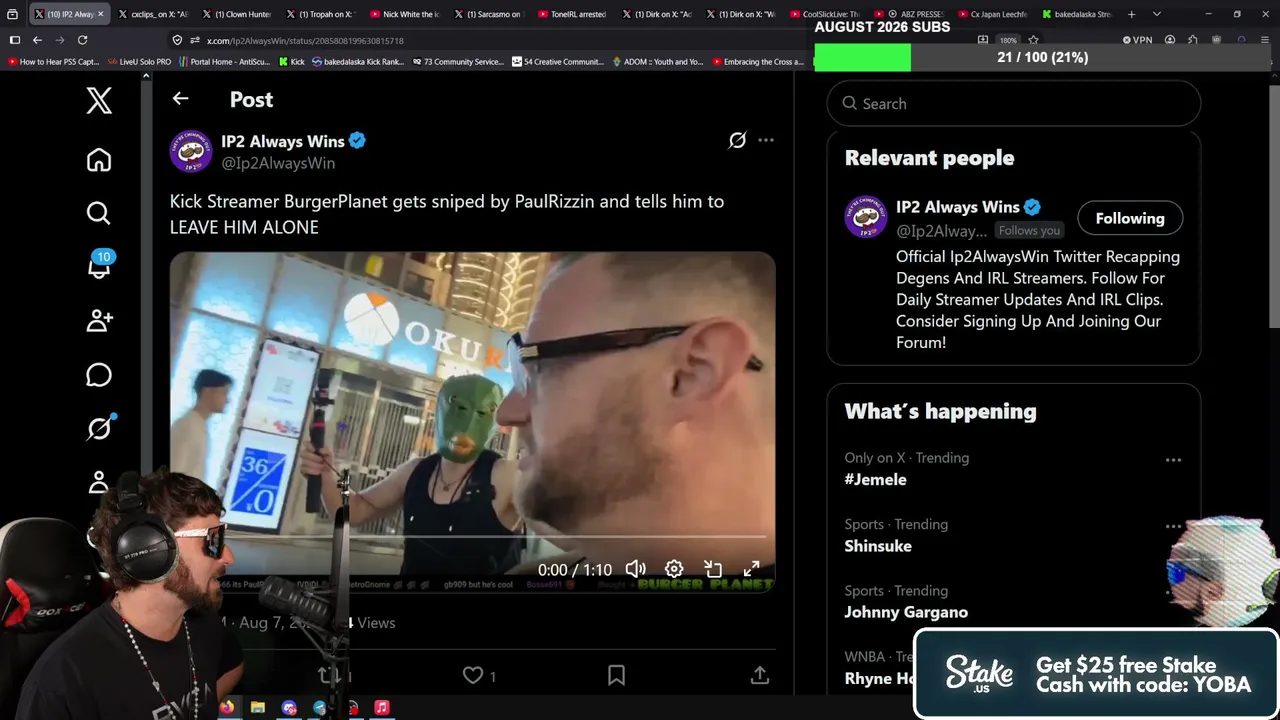Open File Explorer from the taskbar
The height and width of the screenshot is (720, 1280).
click(x=258, y=707)
